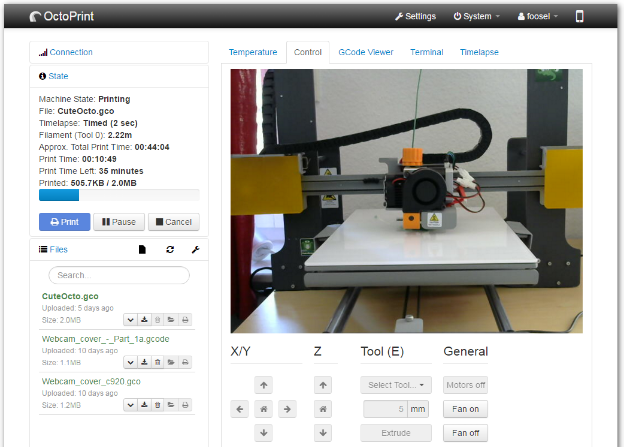Delete Webcam_cover_c920.gco
The image size is (624, 447).
click(158, 405)
